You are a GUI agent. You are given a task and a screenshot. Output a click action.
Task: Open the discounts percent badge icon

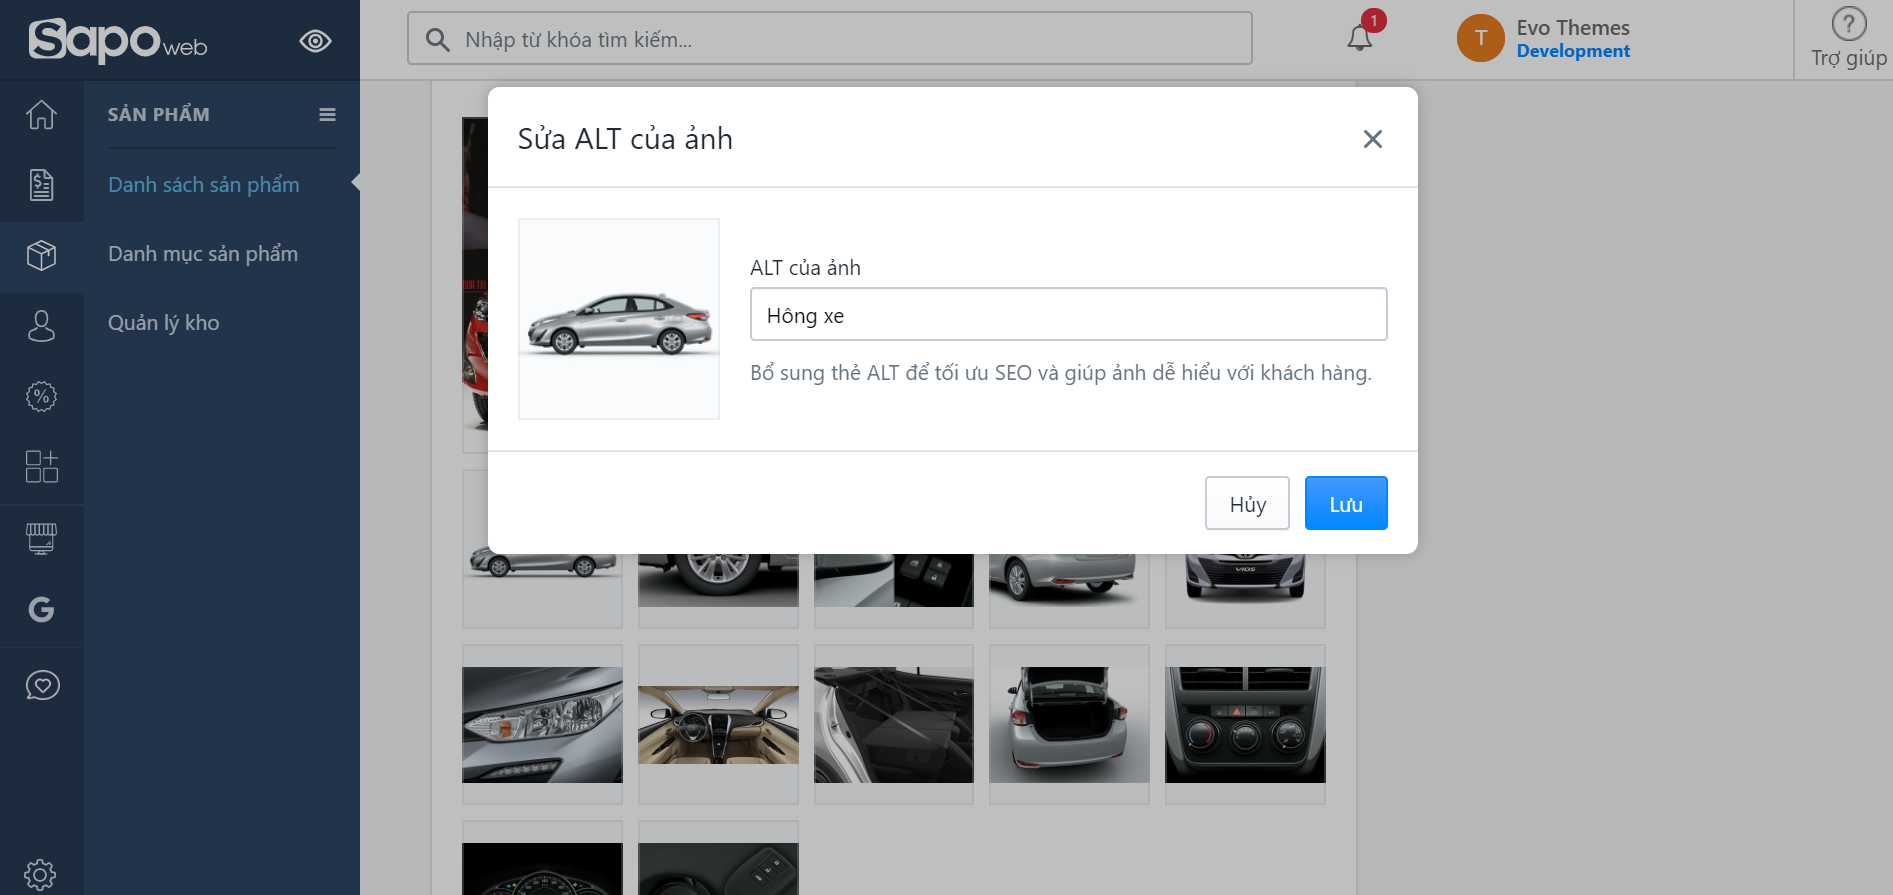point(41,396)
